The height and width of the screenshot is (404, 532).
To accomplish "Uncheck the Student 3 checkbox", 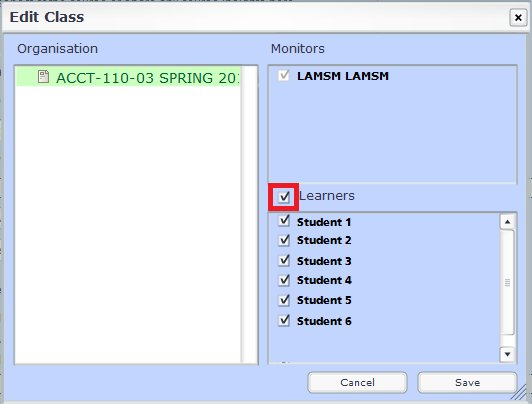I will [x=284, y=261].
